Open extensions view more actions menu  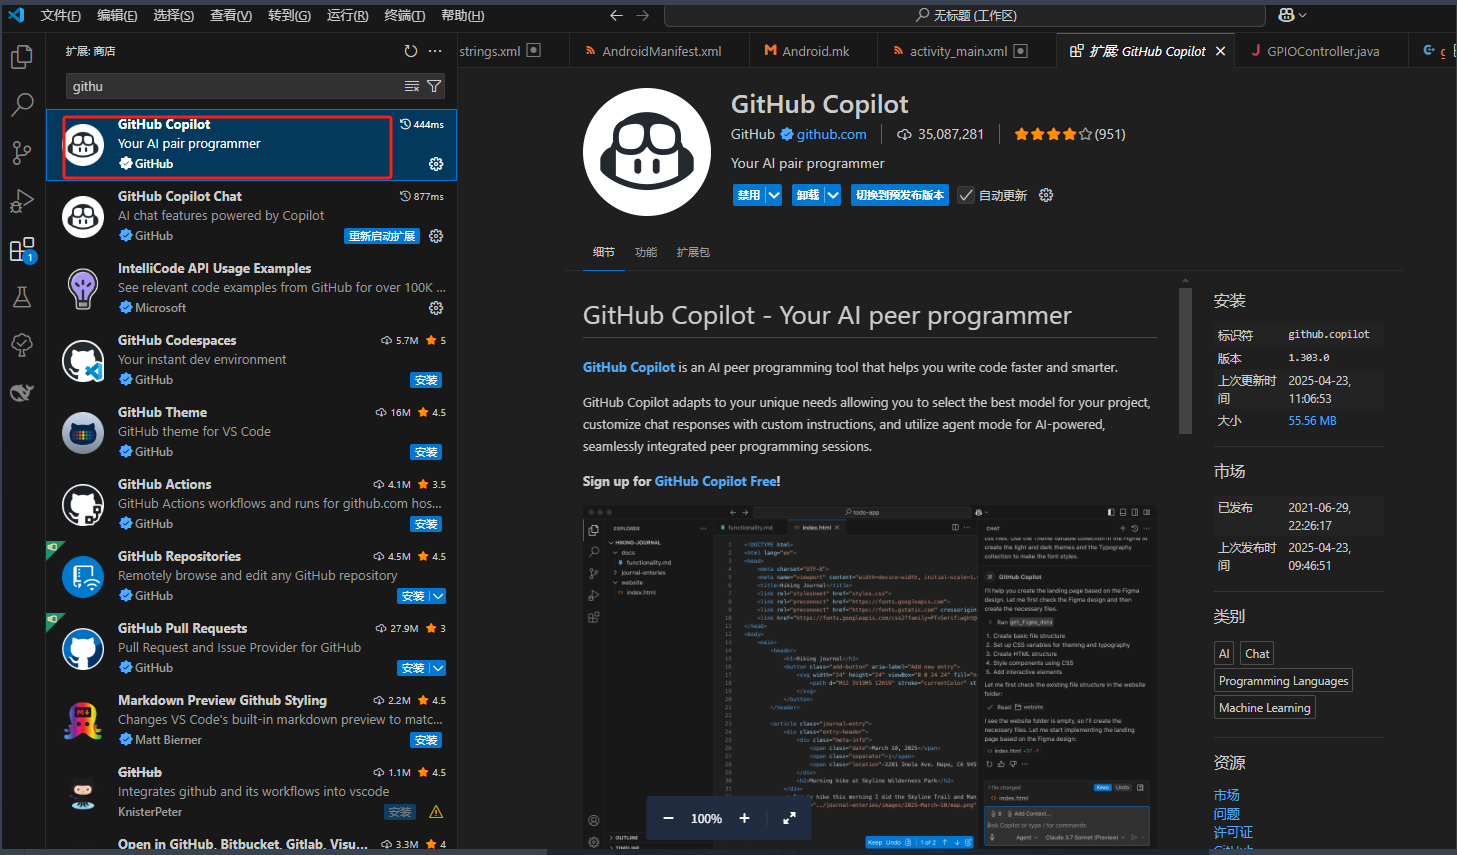click(435, 51)
